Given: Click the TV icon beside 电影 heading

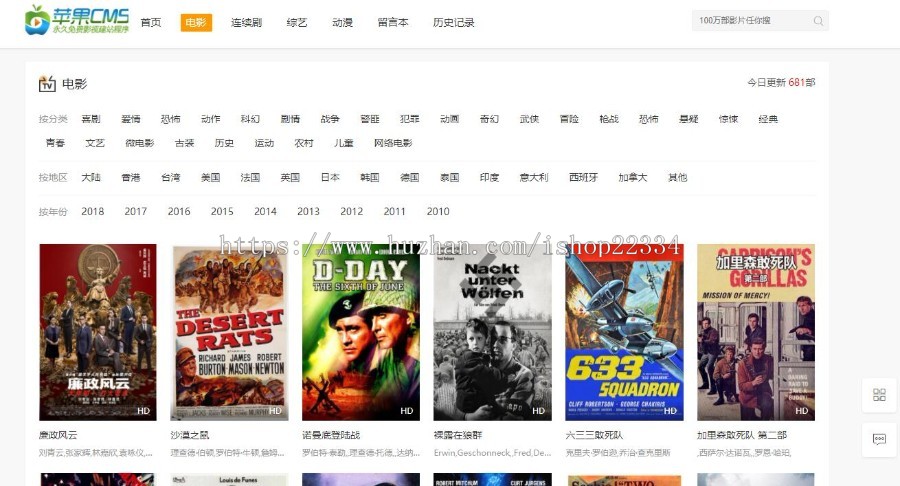Looking at the screenshot, I should 47,84.
